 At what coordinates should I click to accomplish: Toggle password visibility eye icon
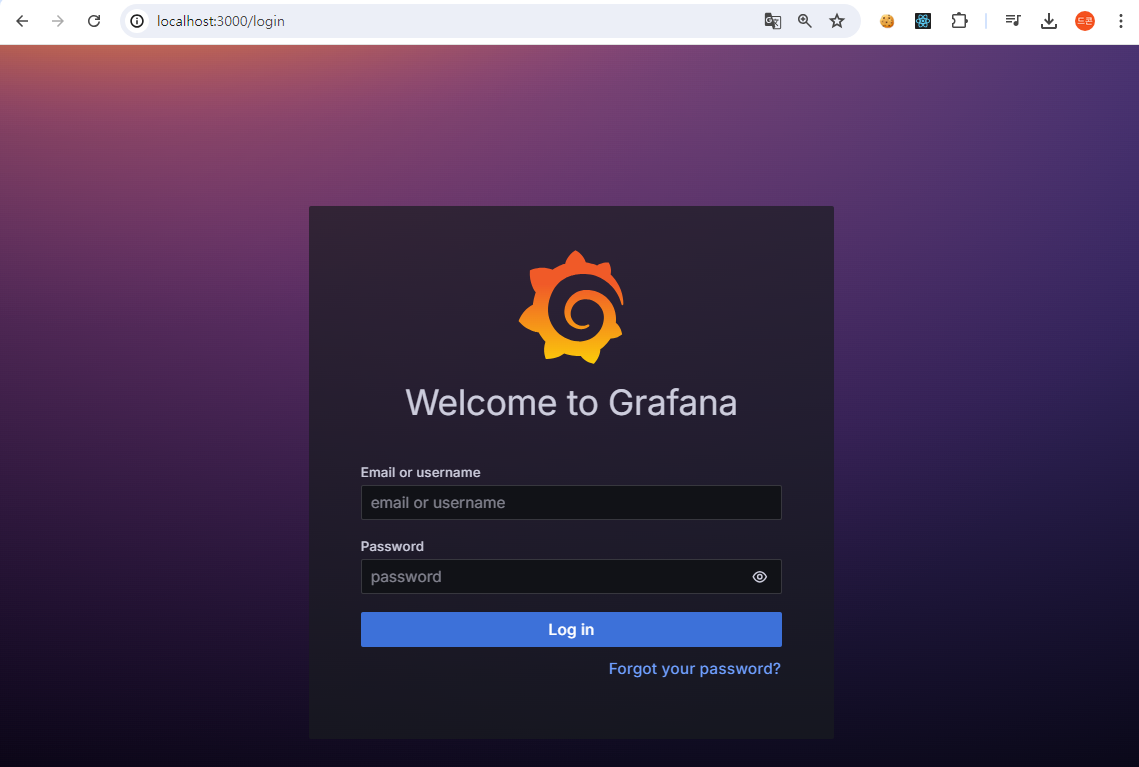click(x=760, y=577)
